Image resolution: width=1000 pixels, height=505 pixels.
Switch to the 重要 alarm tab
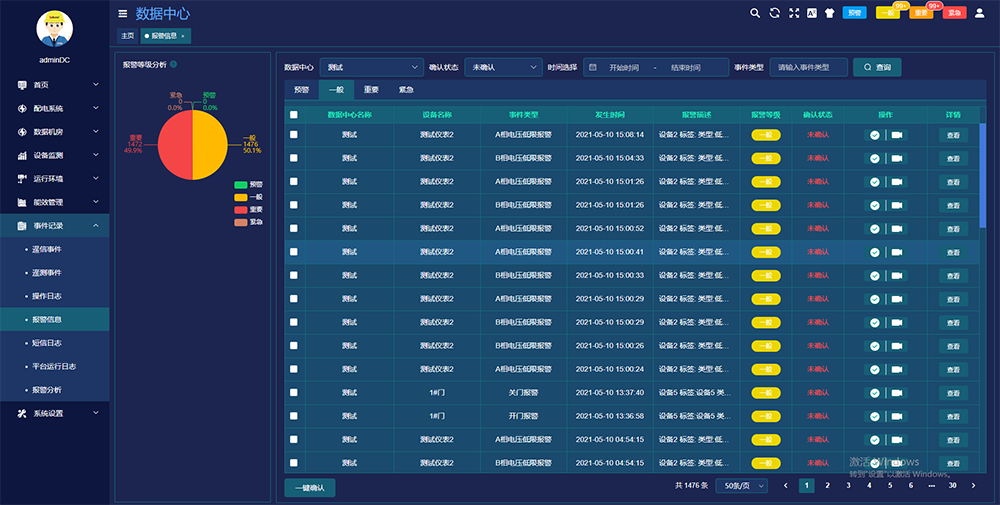(371, 90)
